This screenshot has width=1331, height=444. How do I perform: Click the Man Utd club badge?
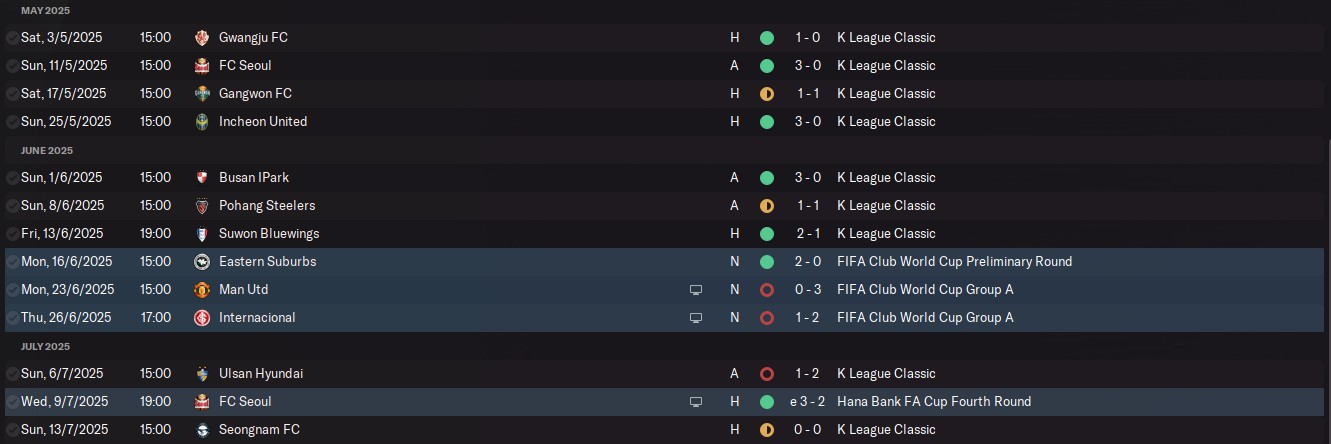tap(202, 290)
